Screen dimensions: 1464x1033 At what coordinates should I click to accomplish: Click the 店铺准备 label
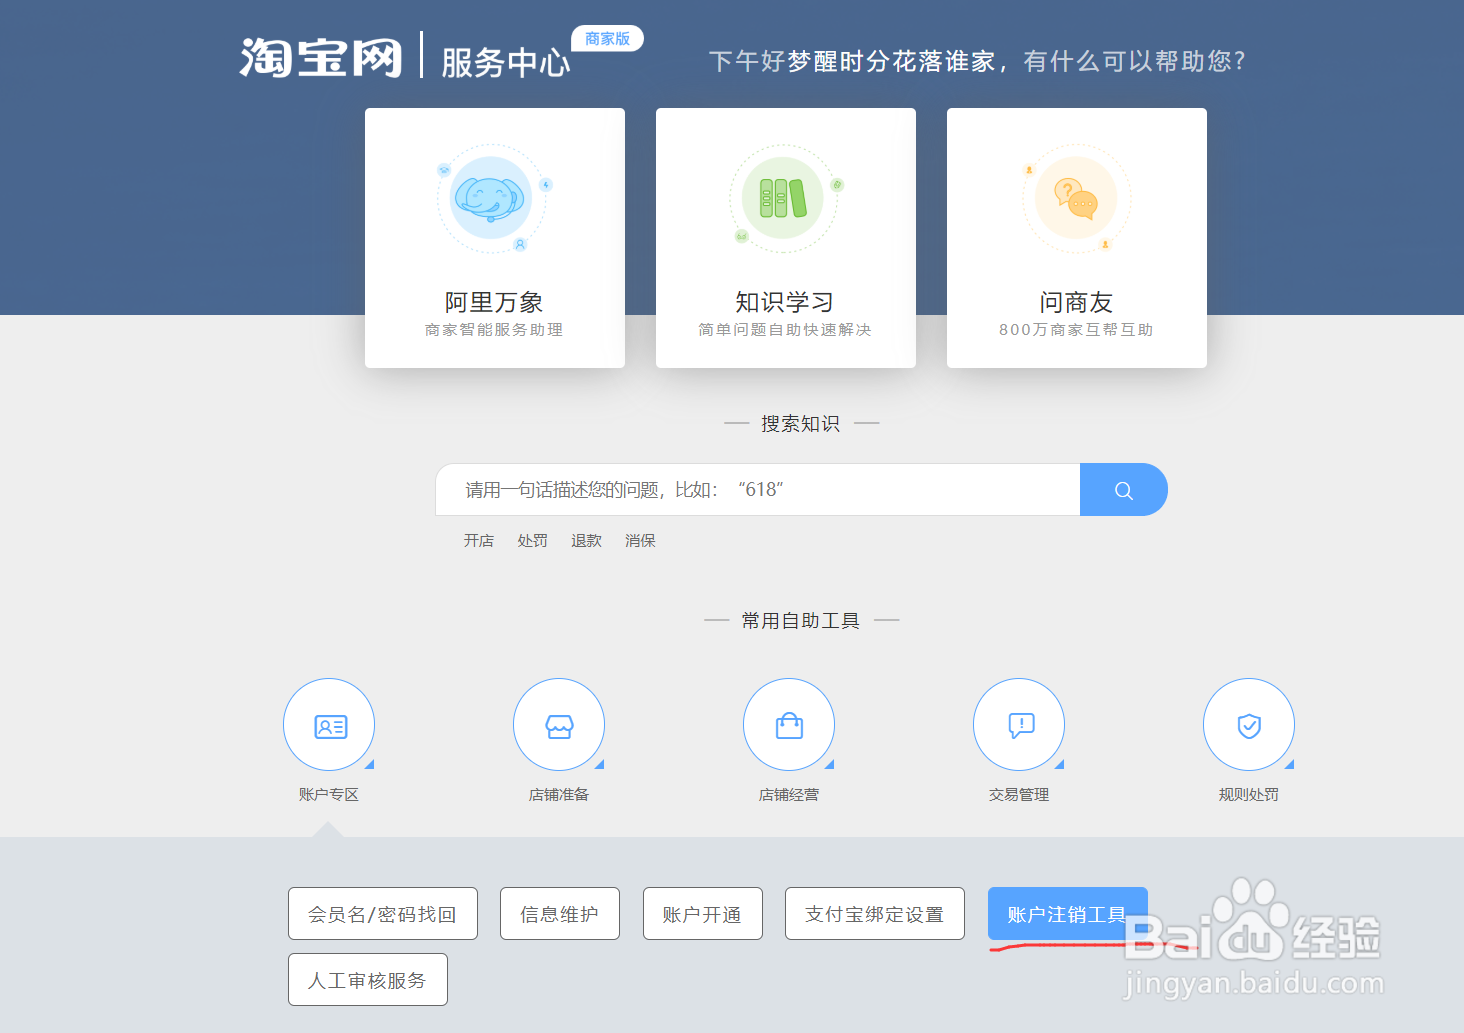click(x=559, y=795)
